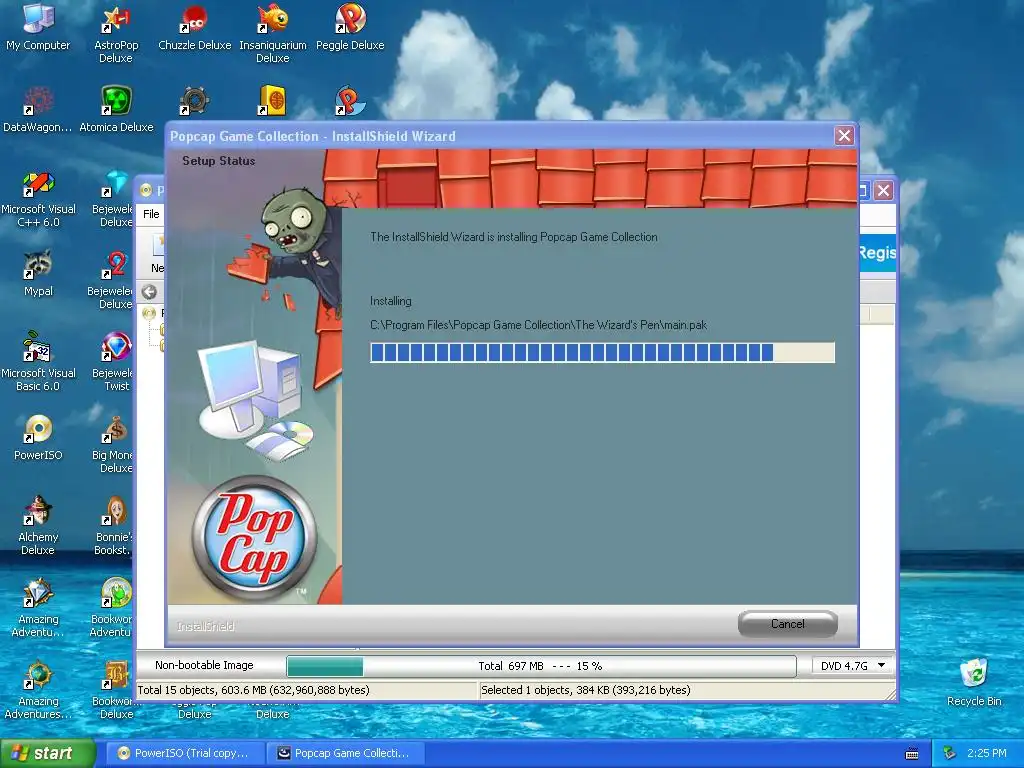This screenshot has width=1024, height=768.
Task: Launch Atomica Deluxe shortcut
Action: tap(116, 109)
